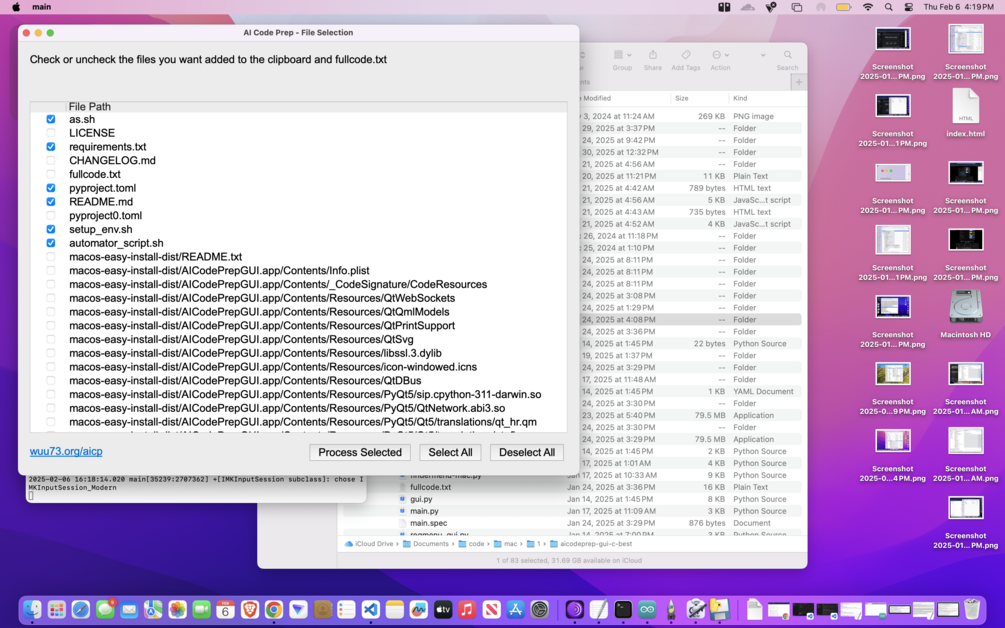Click Documents folder in Finder path bar
The width and height of the screenshot is (1005, 628).
click(x=426, y=543)
